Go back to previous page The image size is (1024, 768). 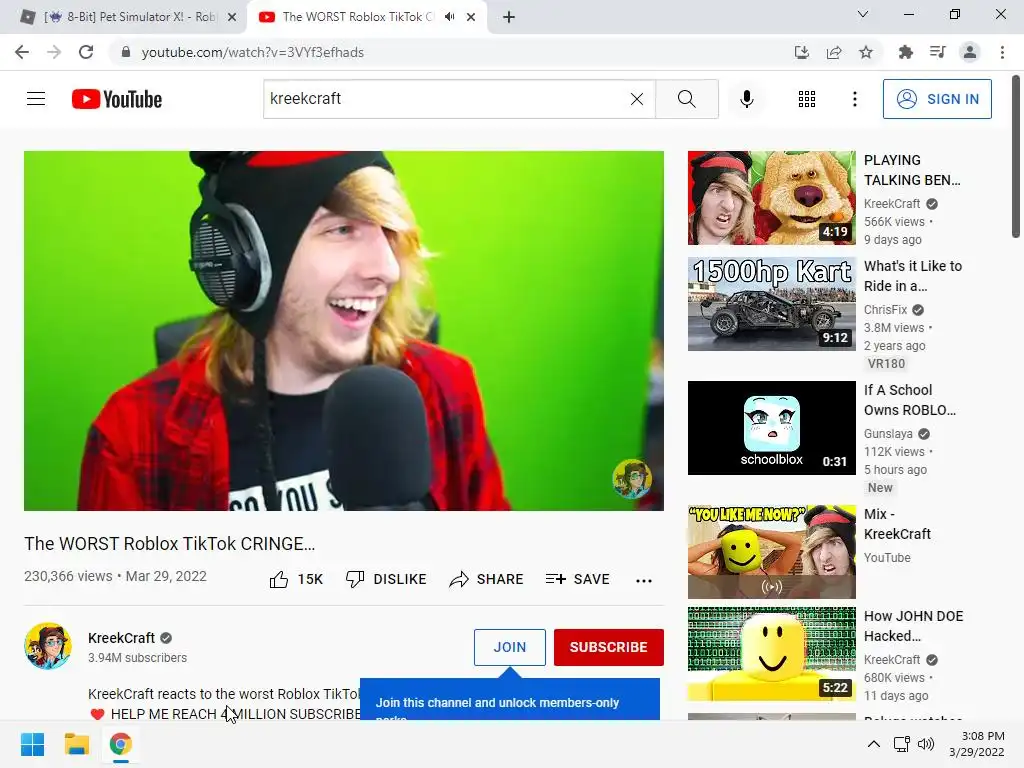[x=22, y=52]
